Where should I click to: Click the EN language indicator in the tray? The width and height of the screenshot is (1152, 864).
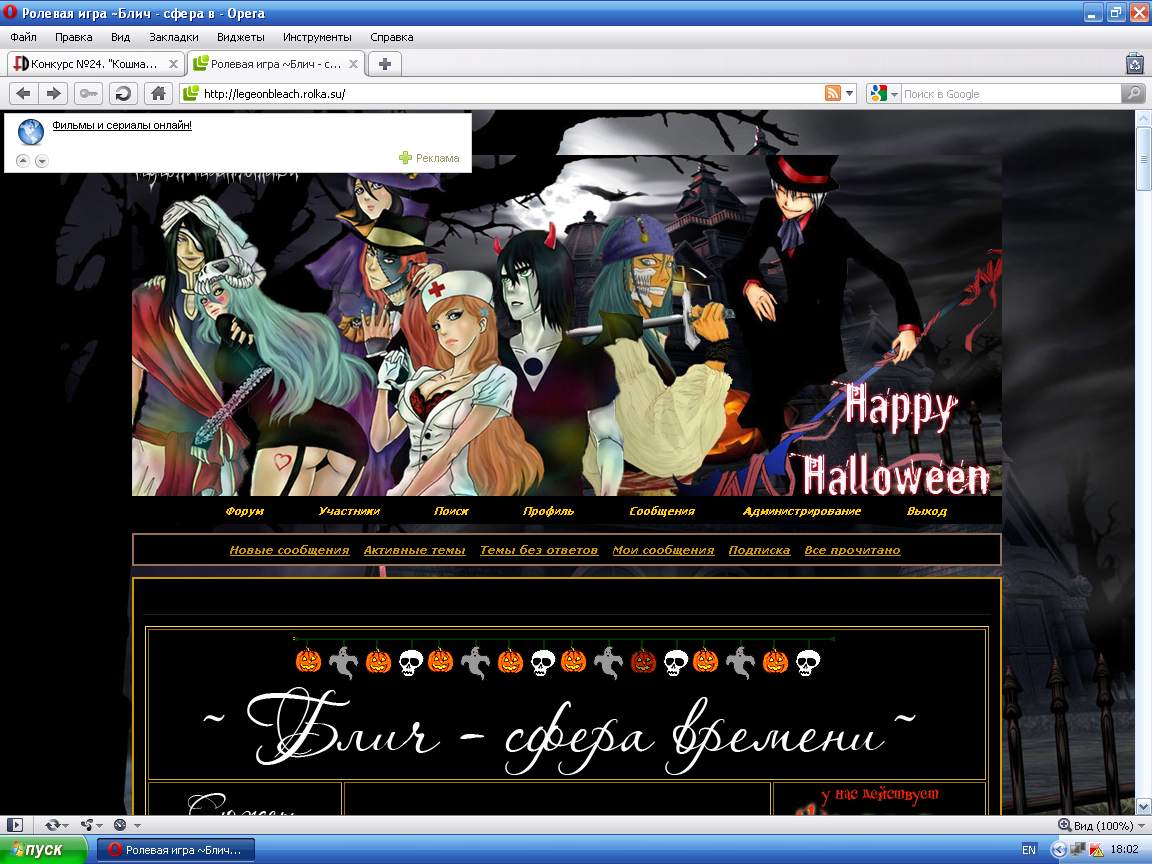coord(1029,849)
